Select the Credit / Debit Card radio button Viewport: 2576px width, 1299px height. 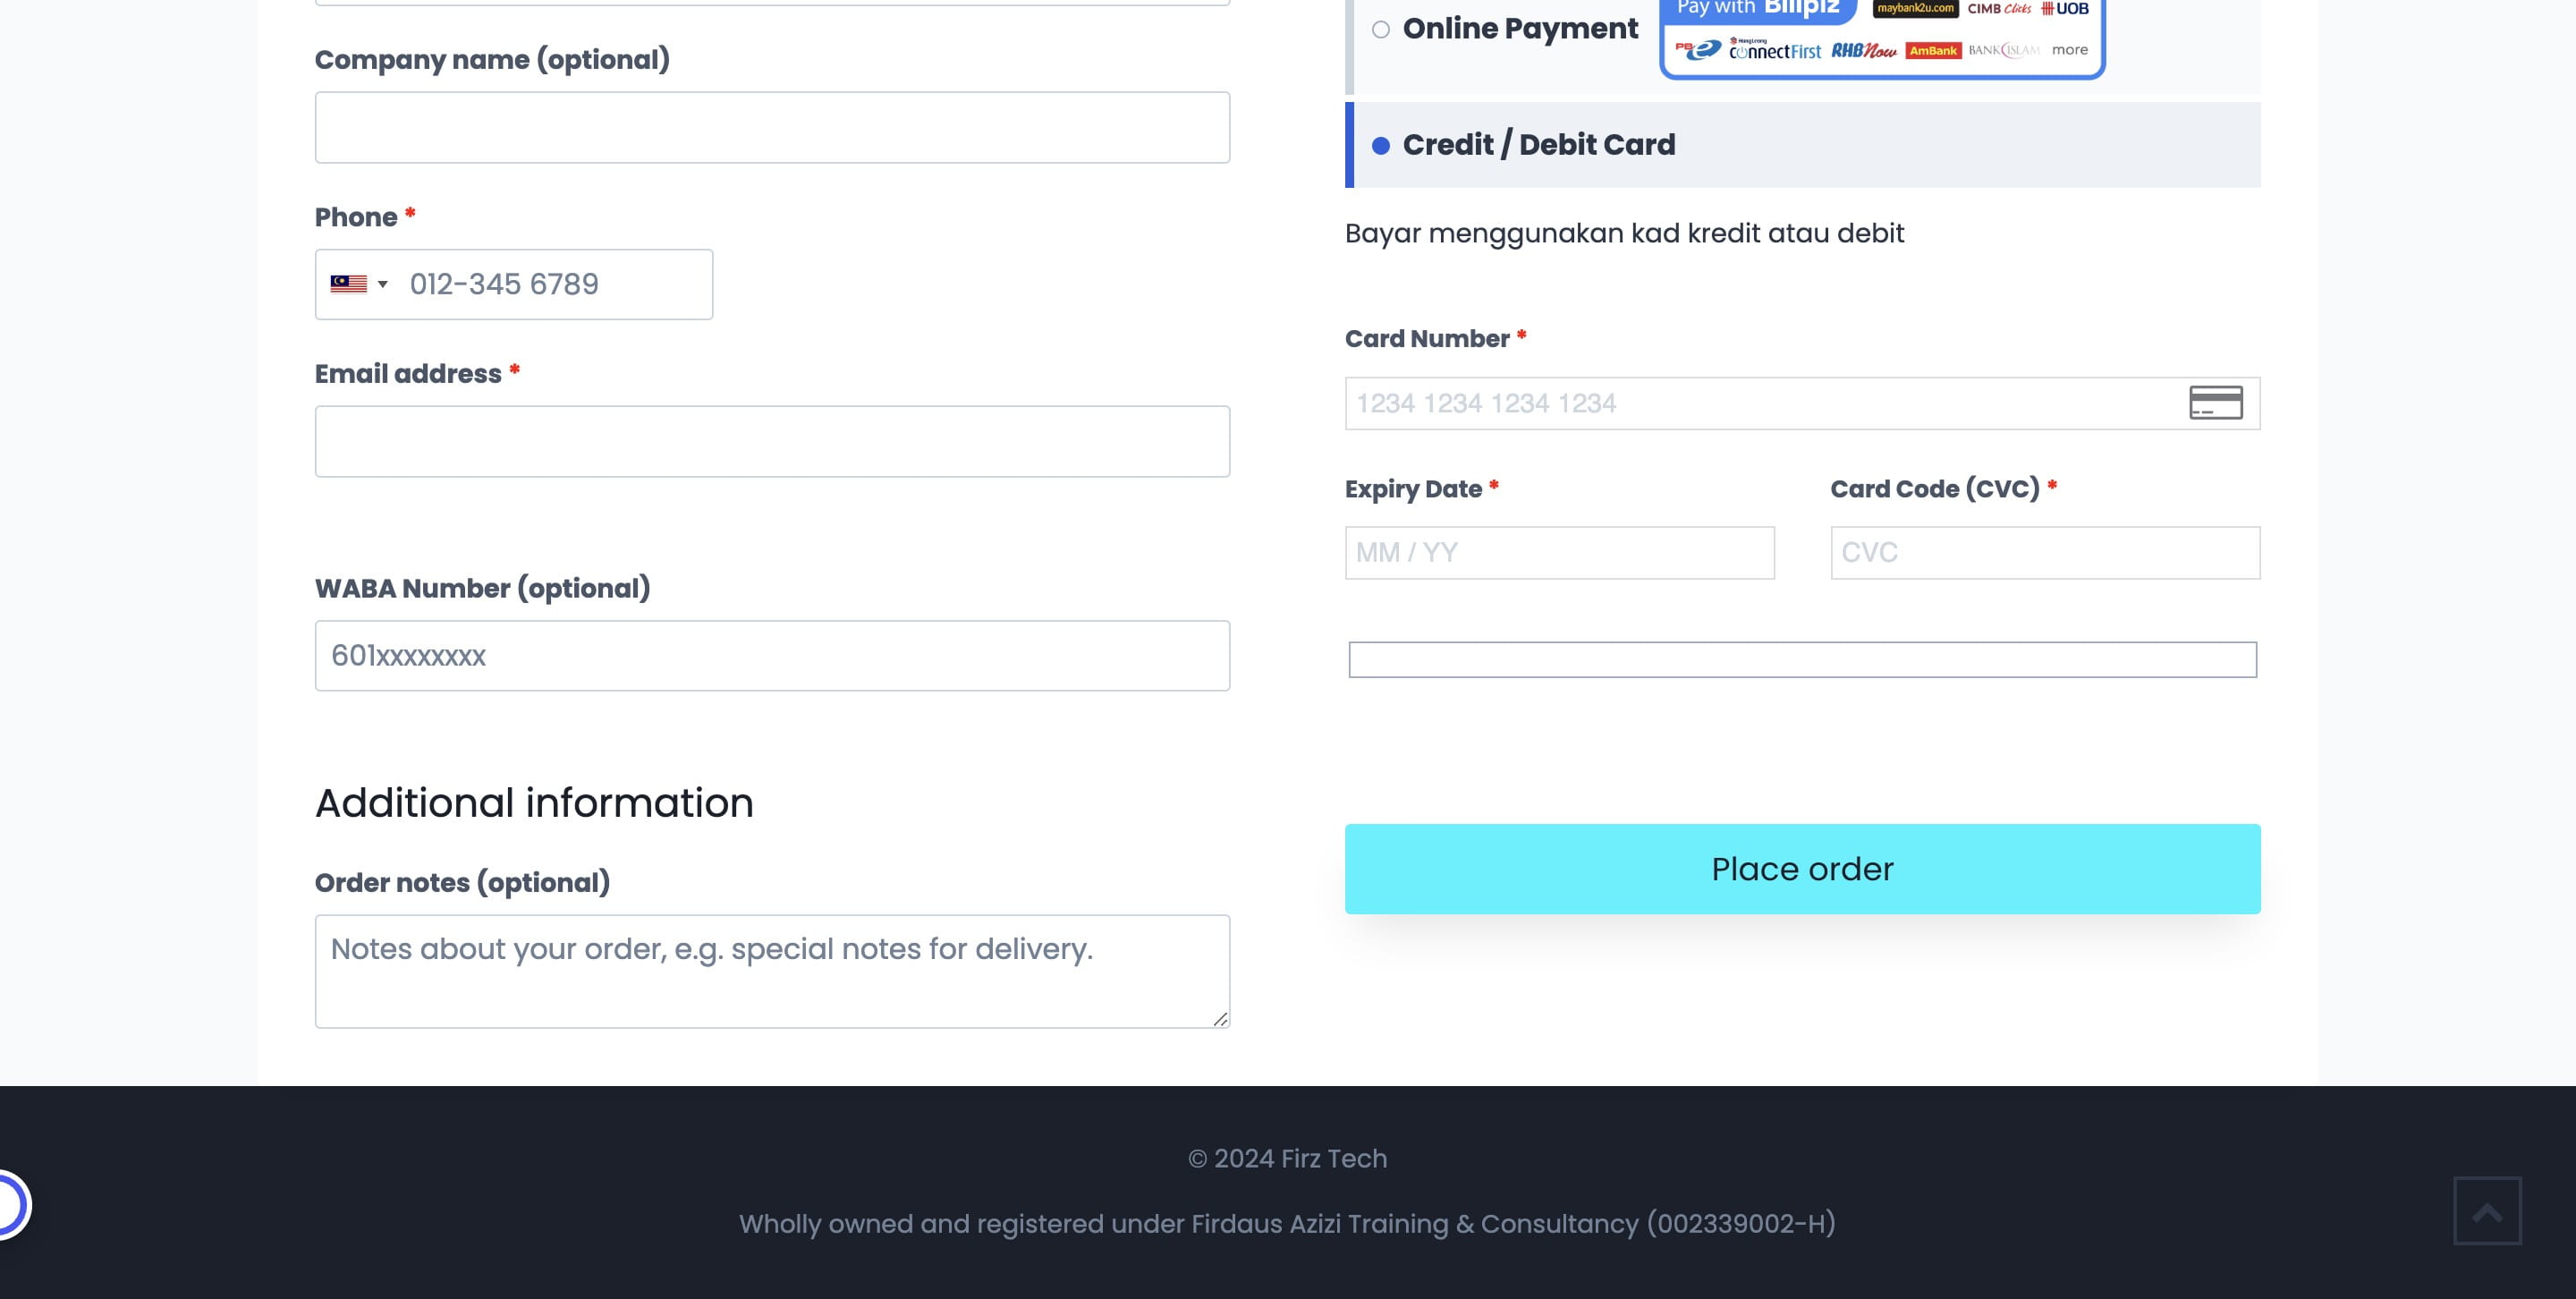[1381, 145]
